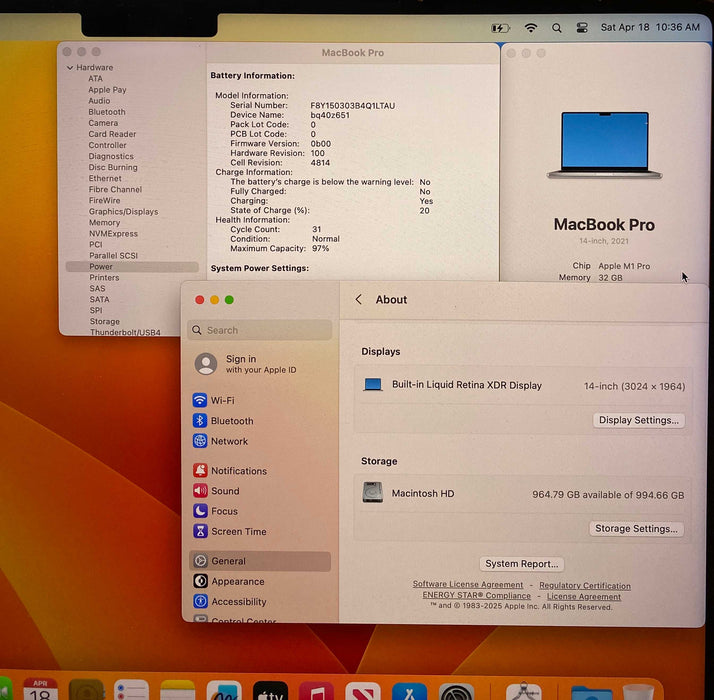Go back using the About back chevron
The height and width of the screenshot is (700, 714).
(x=359, y=299)
